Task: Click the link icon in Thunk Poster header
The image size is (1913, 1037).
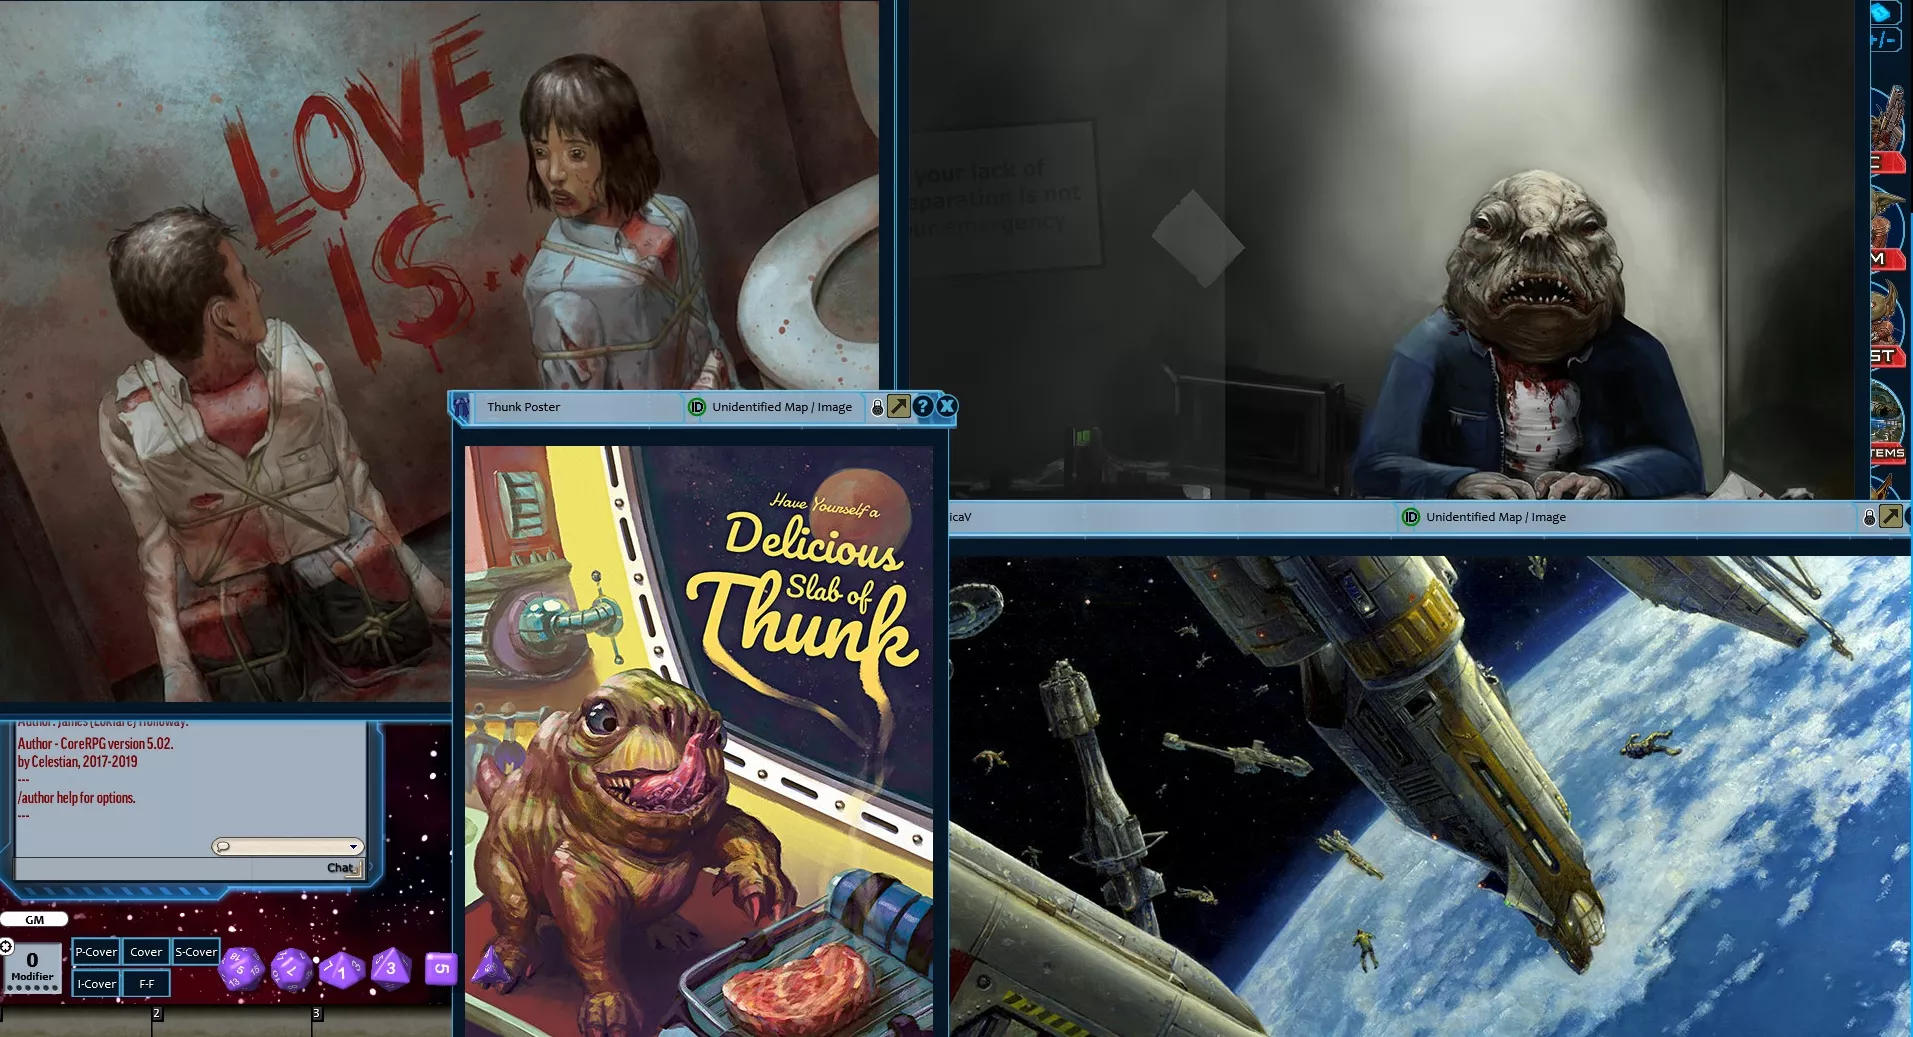Action: pyautogui.click(x=461, y=407)
